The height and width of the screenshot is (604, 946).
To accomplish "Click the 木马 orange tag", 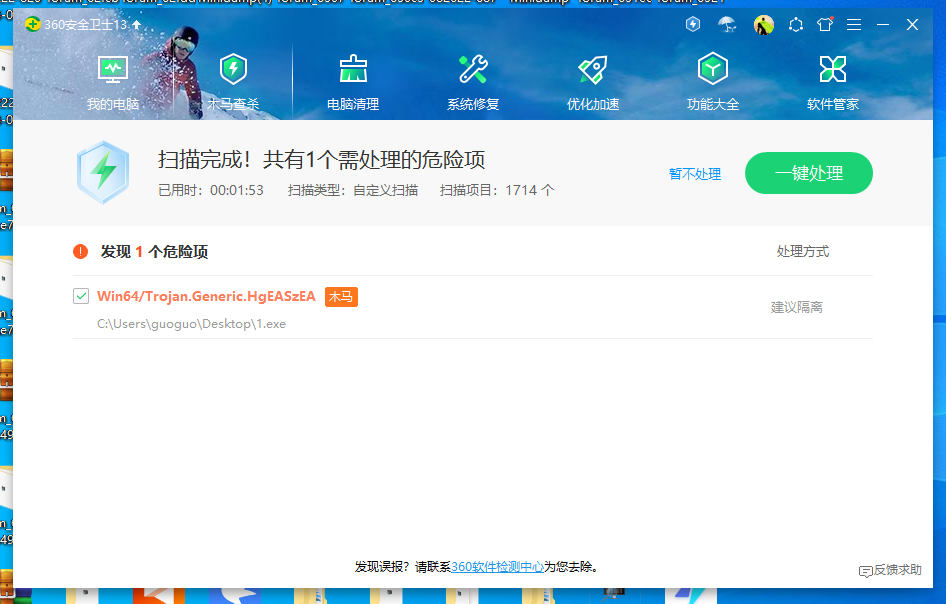I will [341, 297].
